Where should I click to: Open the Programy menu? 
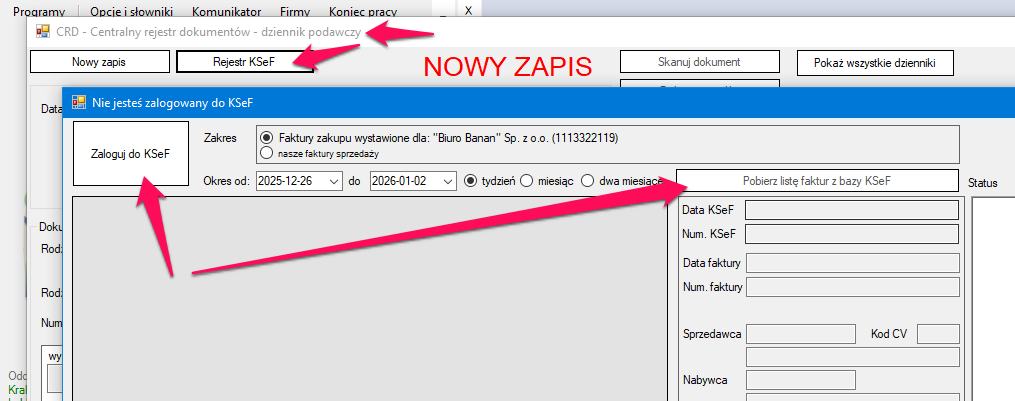(39, 12)
